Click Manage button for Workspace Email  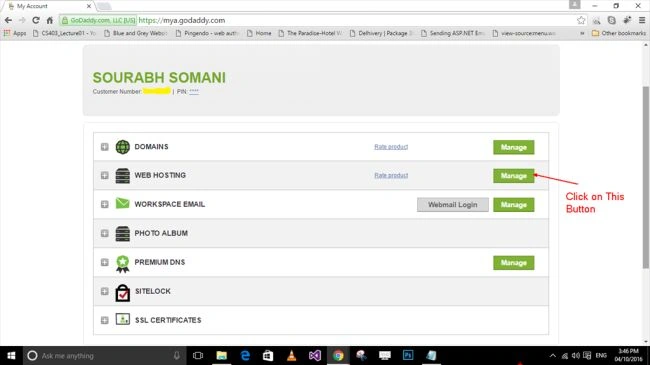(x=514, y=205)
